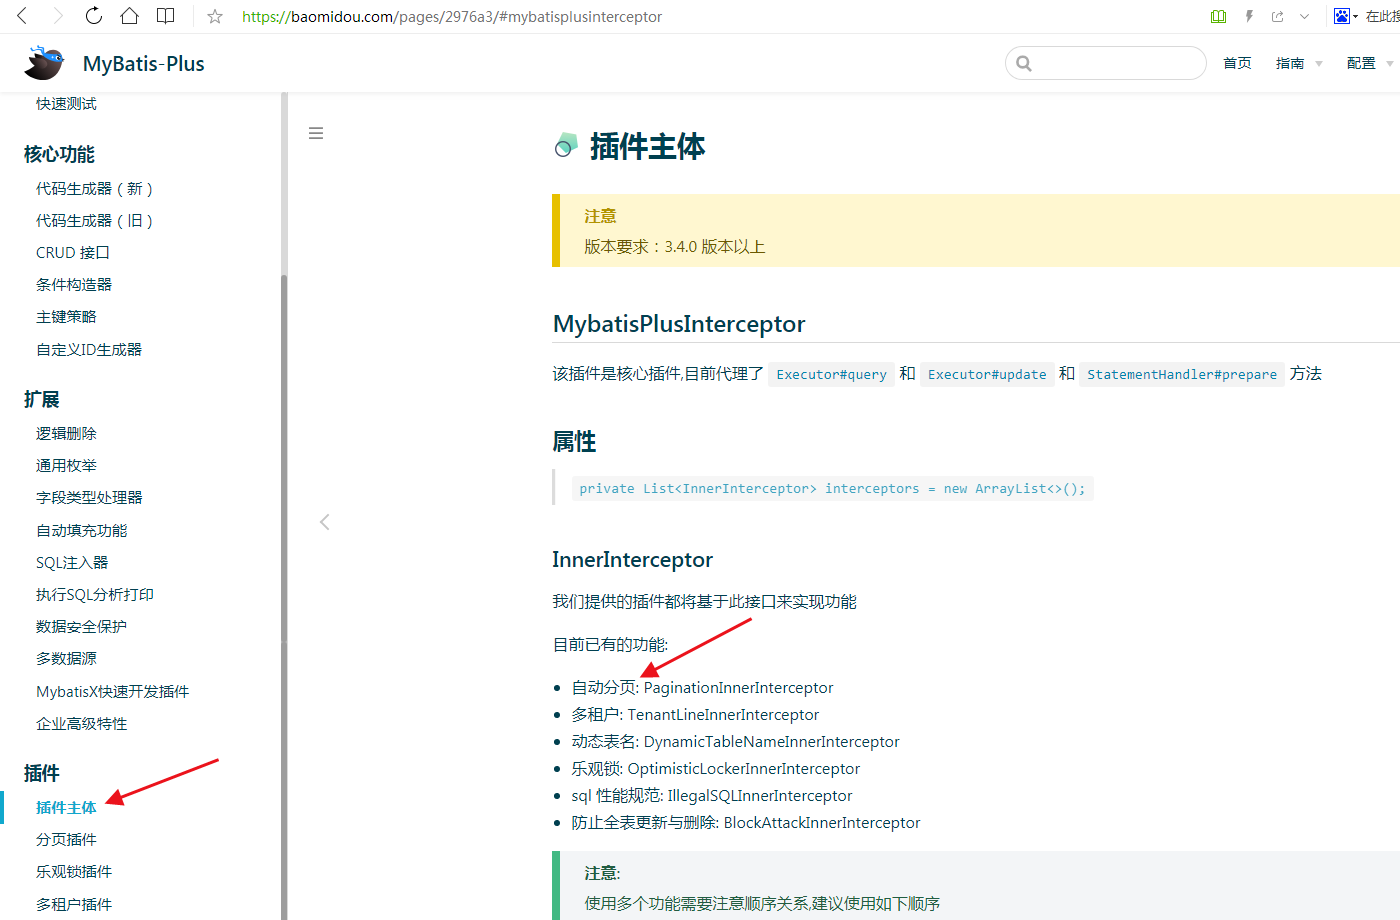Expand the address bar dropdown chevron
1400x920 pixels.
click(x=1304, y=16)
